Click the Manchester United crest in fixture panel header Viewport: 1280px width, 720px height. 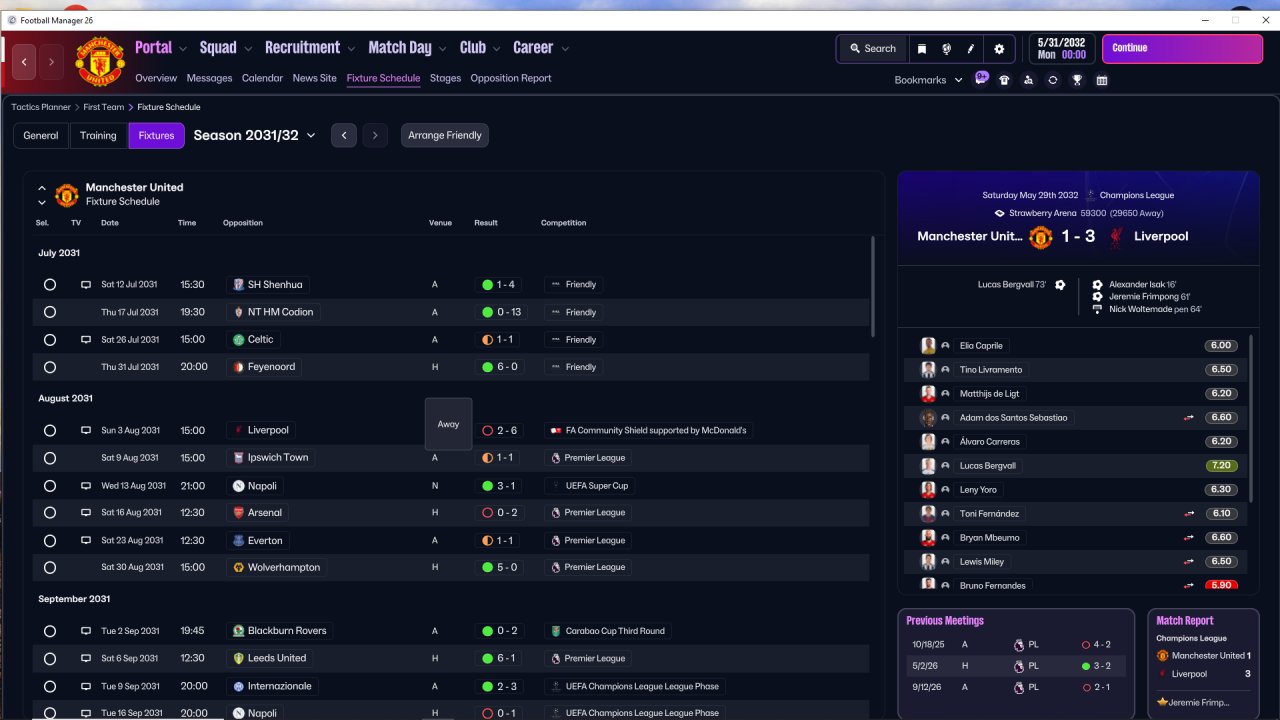click(x=67, y=194)
